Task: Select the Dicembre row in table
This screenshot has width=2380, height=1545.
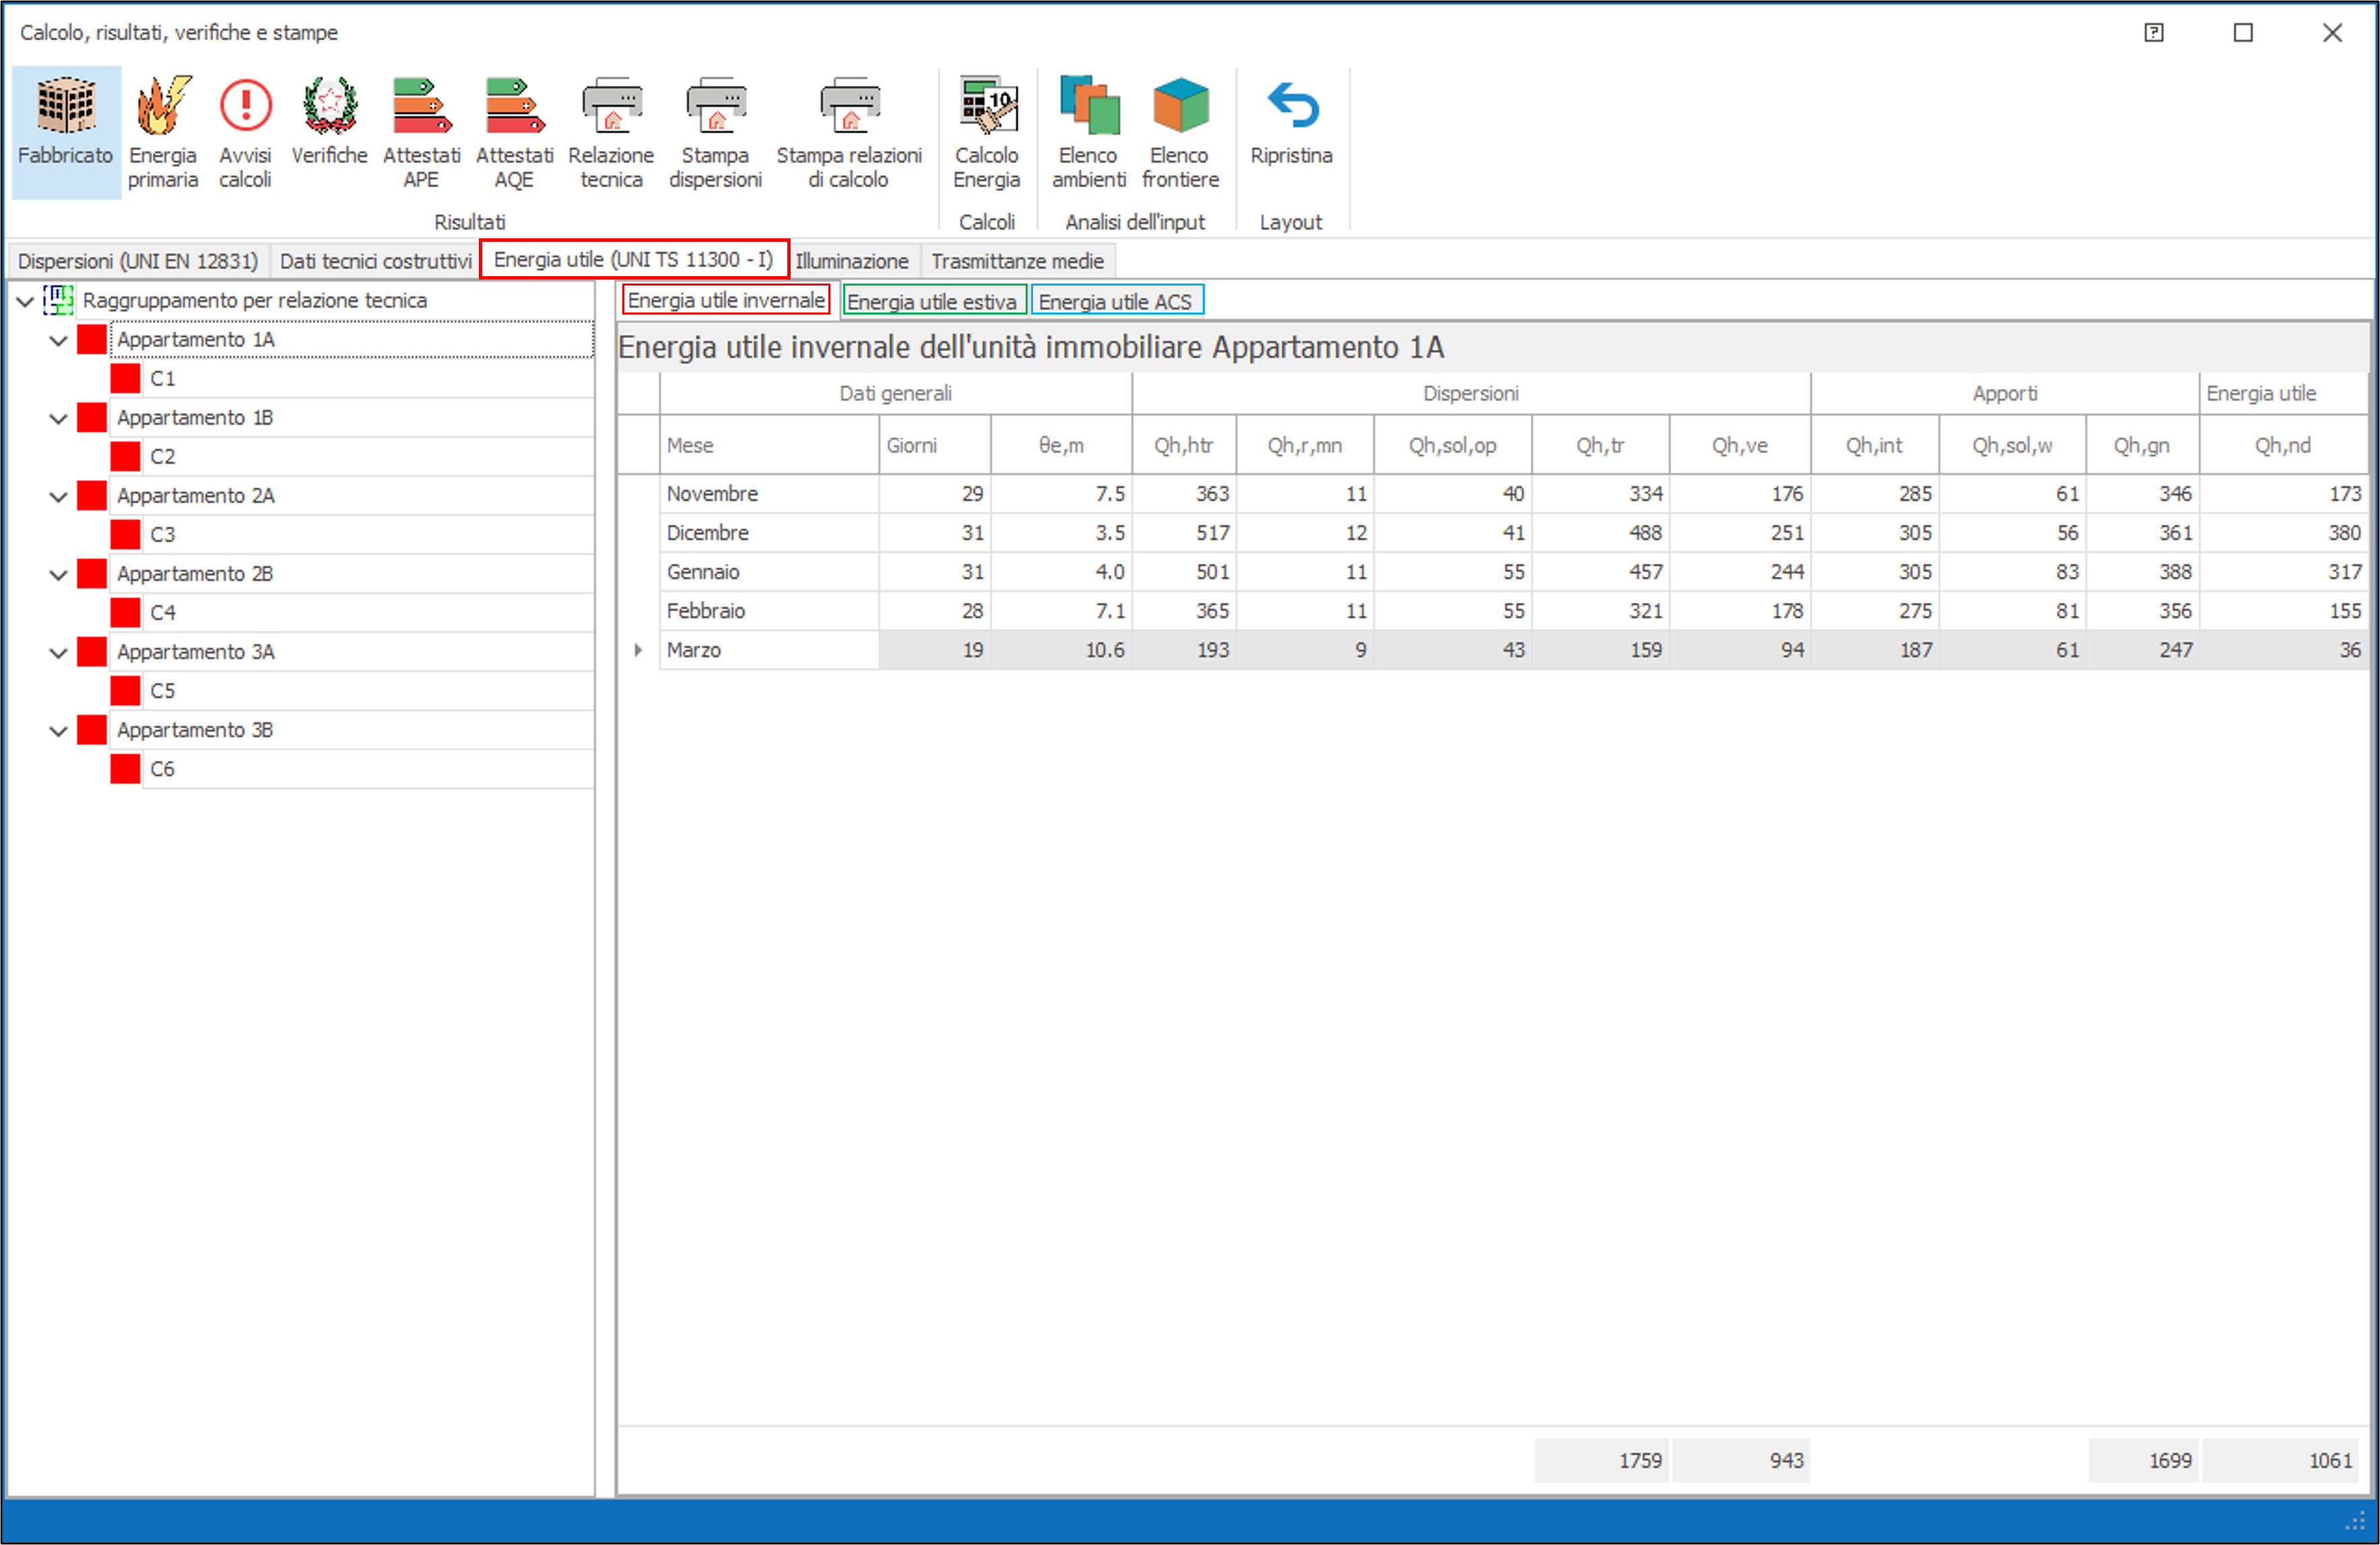Action: click(707, 533)
